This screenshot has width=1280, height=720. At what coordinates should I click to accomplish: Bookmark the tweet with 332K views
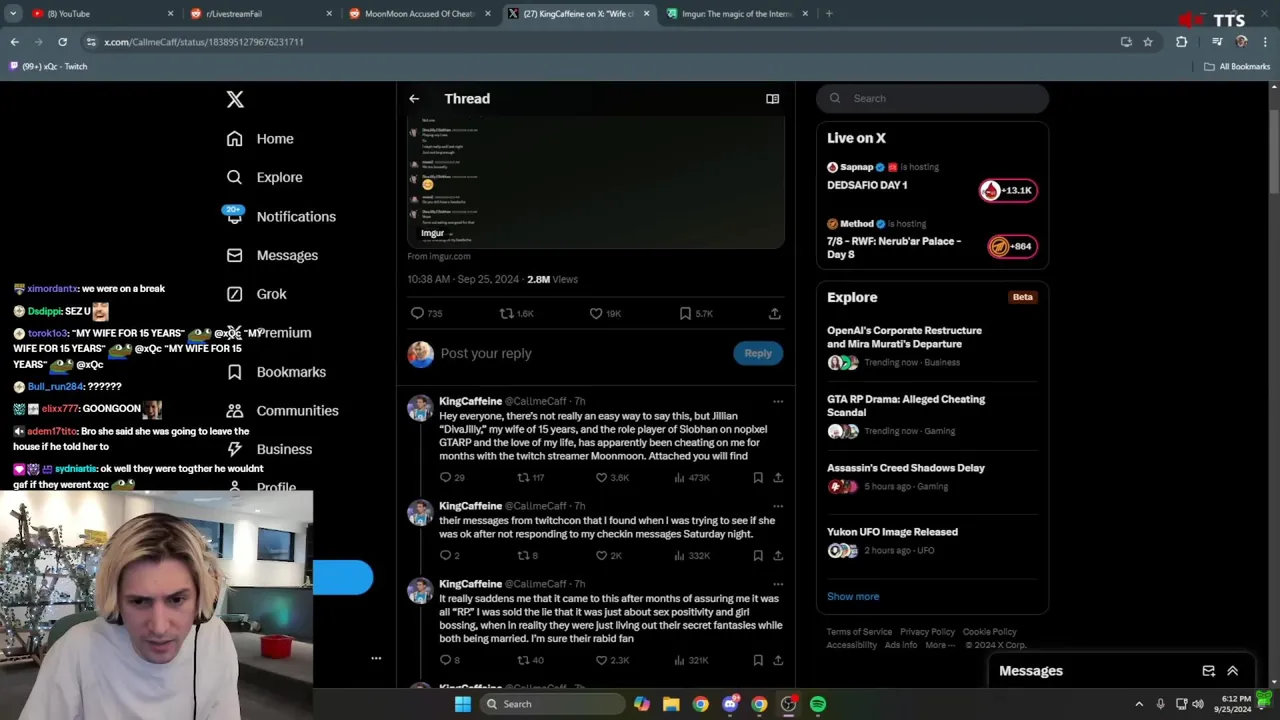pos(758,555)
